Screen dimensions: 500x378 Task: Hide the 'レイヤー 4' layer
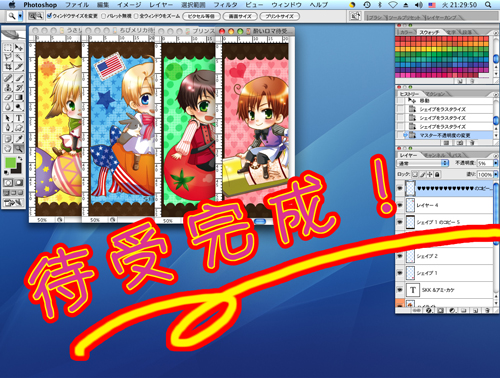(400, 205)
